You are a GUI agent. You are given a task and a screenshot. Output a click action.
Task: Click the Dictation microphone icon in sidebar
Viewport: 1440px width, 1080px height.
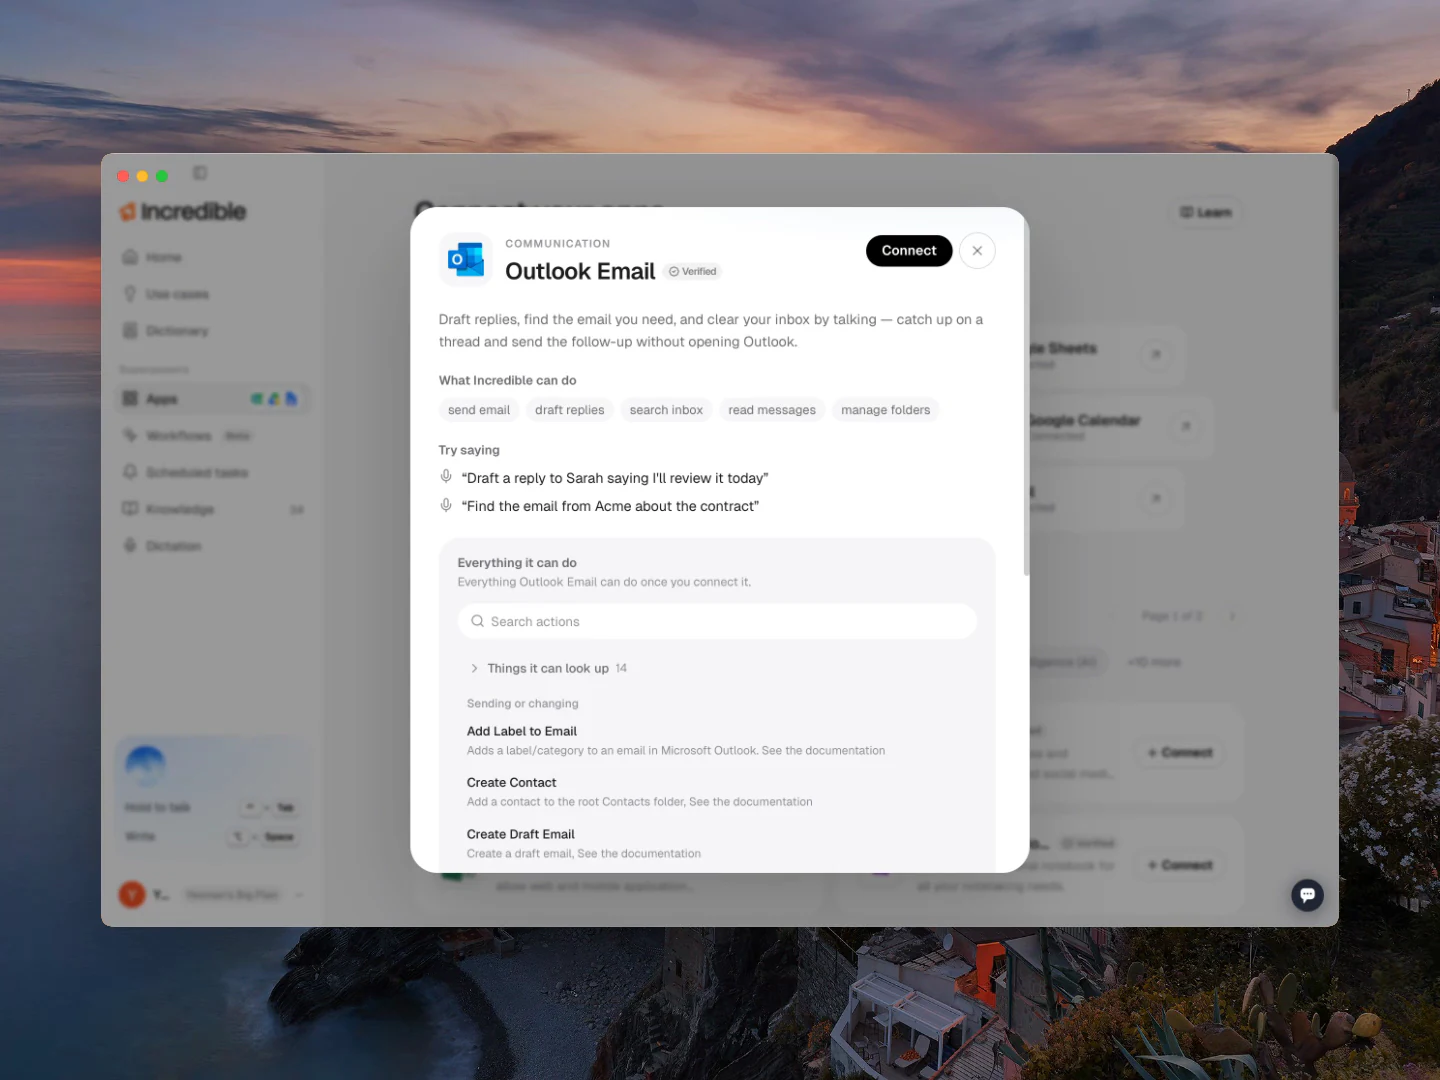(x=130, y=545)
